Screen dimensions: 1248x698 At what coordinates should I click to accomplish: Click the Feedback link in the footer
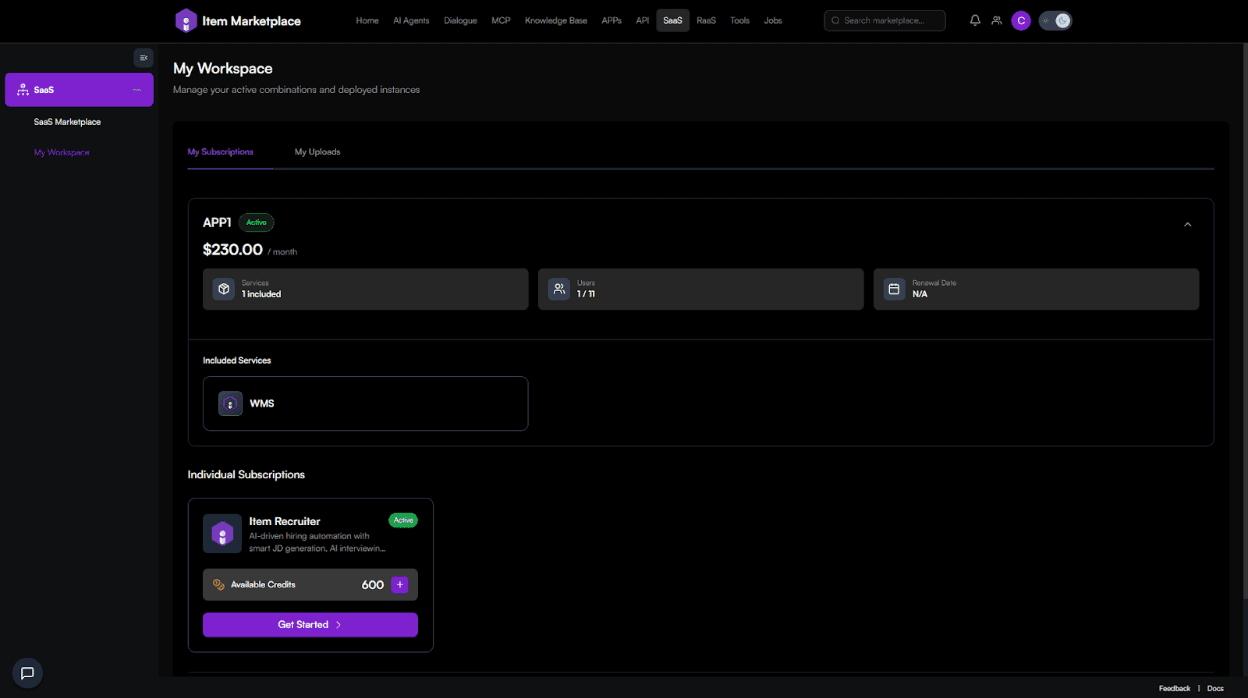(x=1174, y=688)
